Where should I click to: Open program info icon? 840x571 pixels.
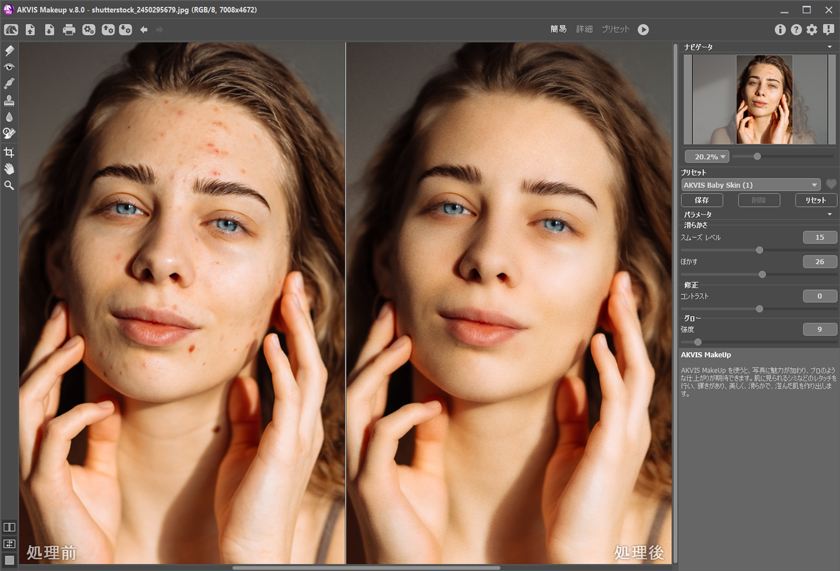(x=780, y=30)
